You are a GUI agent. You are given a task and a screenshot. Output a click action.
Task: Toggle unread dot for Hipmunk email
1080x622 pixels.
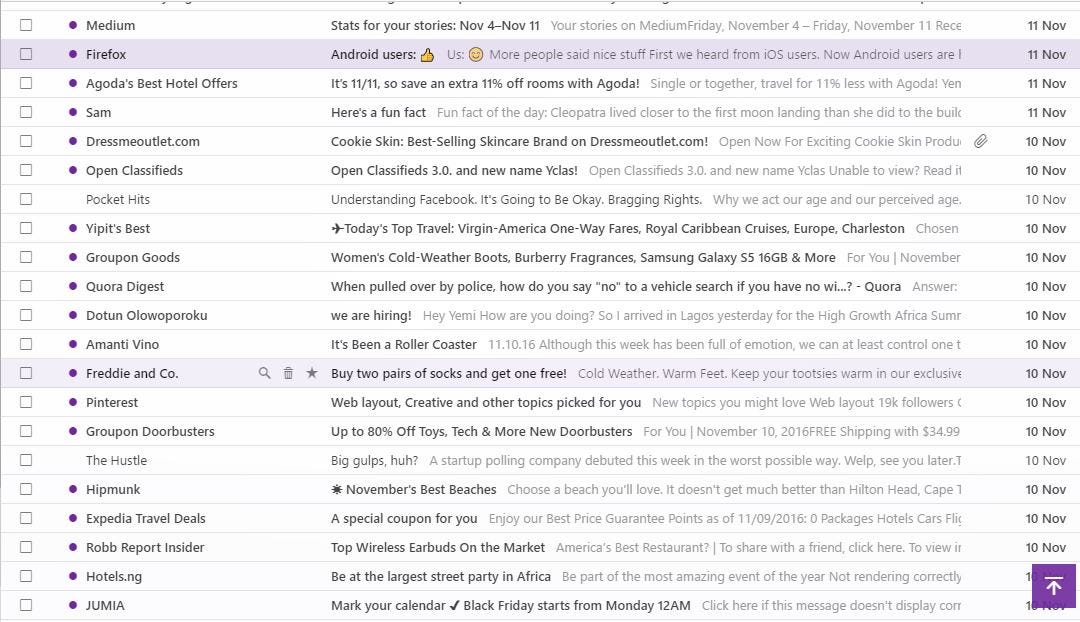coord(73,489)
